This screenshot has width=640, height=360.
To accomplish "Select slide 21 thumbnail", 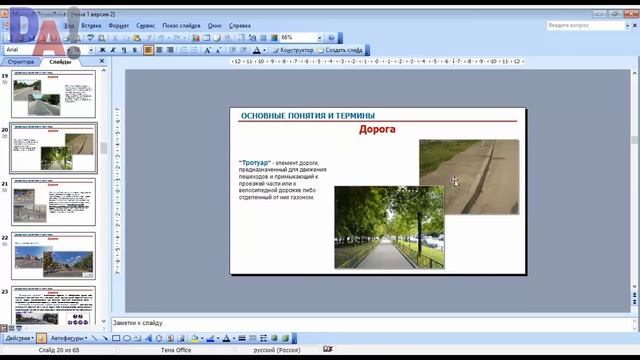I will [x=53, y=202].
